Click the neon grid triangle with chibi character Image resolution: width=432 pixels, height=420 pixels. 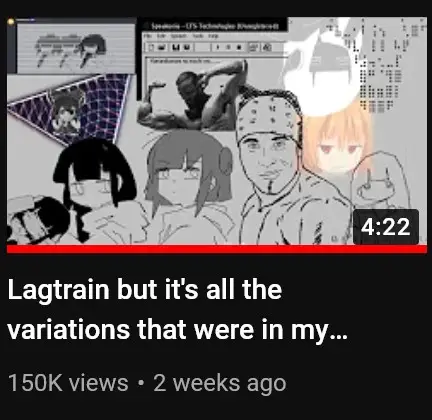(68, 108)
